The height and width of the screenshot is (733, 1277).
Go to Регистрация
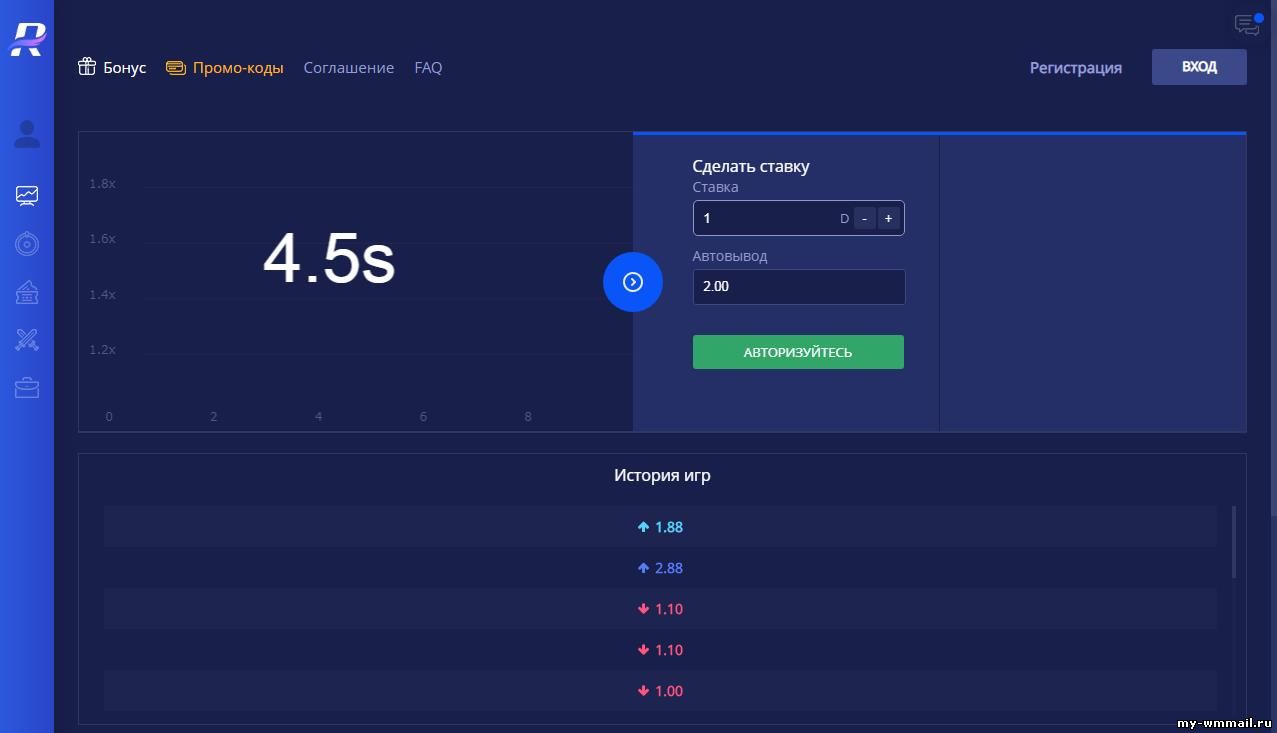1076,68
